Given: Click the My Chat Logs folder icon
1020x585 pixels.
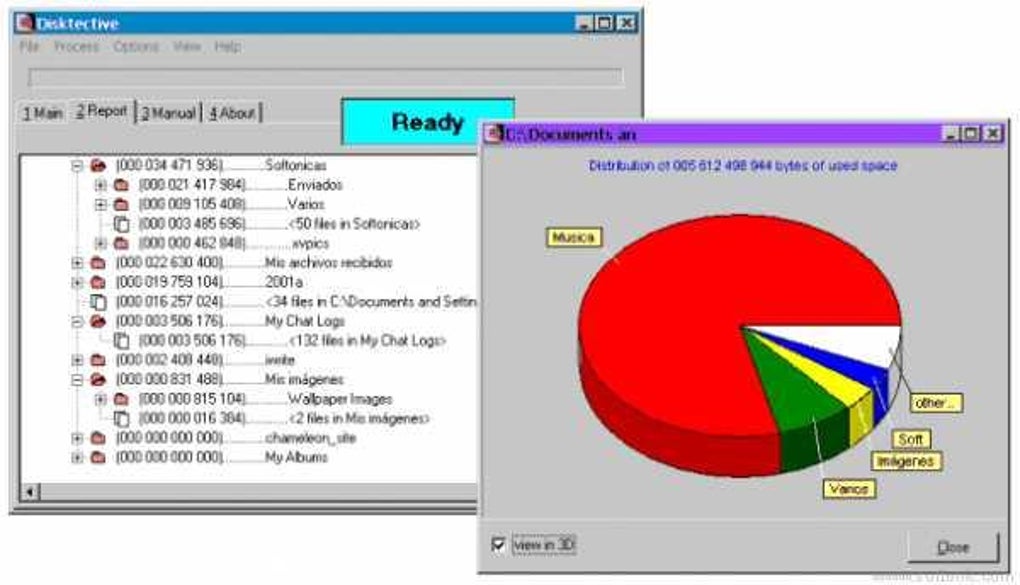Looking at the screenshot, I should tap(98, 321).
